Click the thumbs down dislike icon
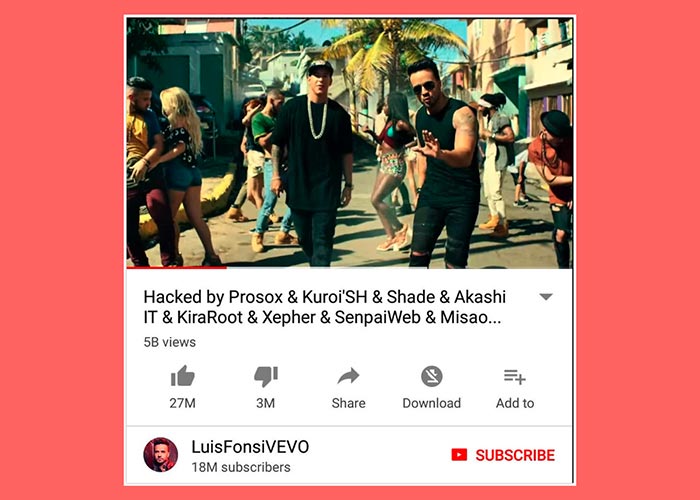Image resolution: width=700 pixels, height=500 pixels. [x=266, y=376]
